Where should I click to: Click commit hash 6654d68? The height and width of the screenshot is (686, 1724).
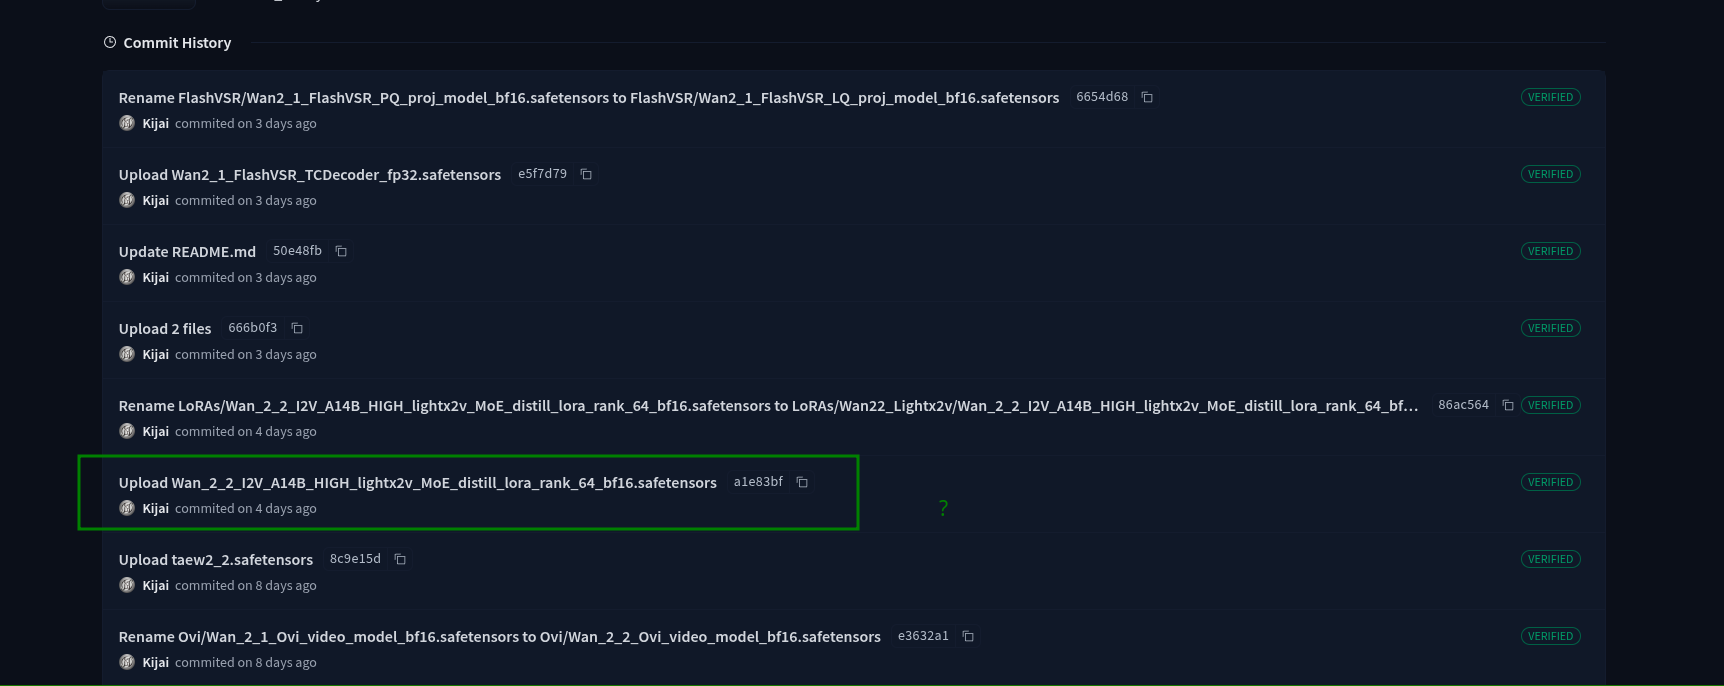point(1102,97)
